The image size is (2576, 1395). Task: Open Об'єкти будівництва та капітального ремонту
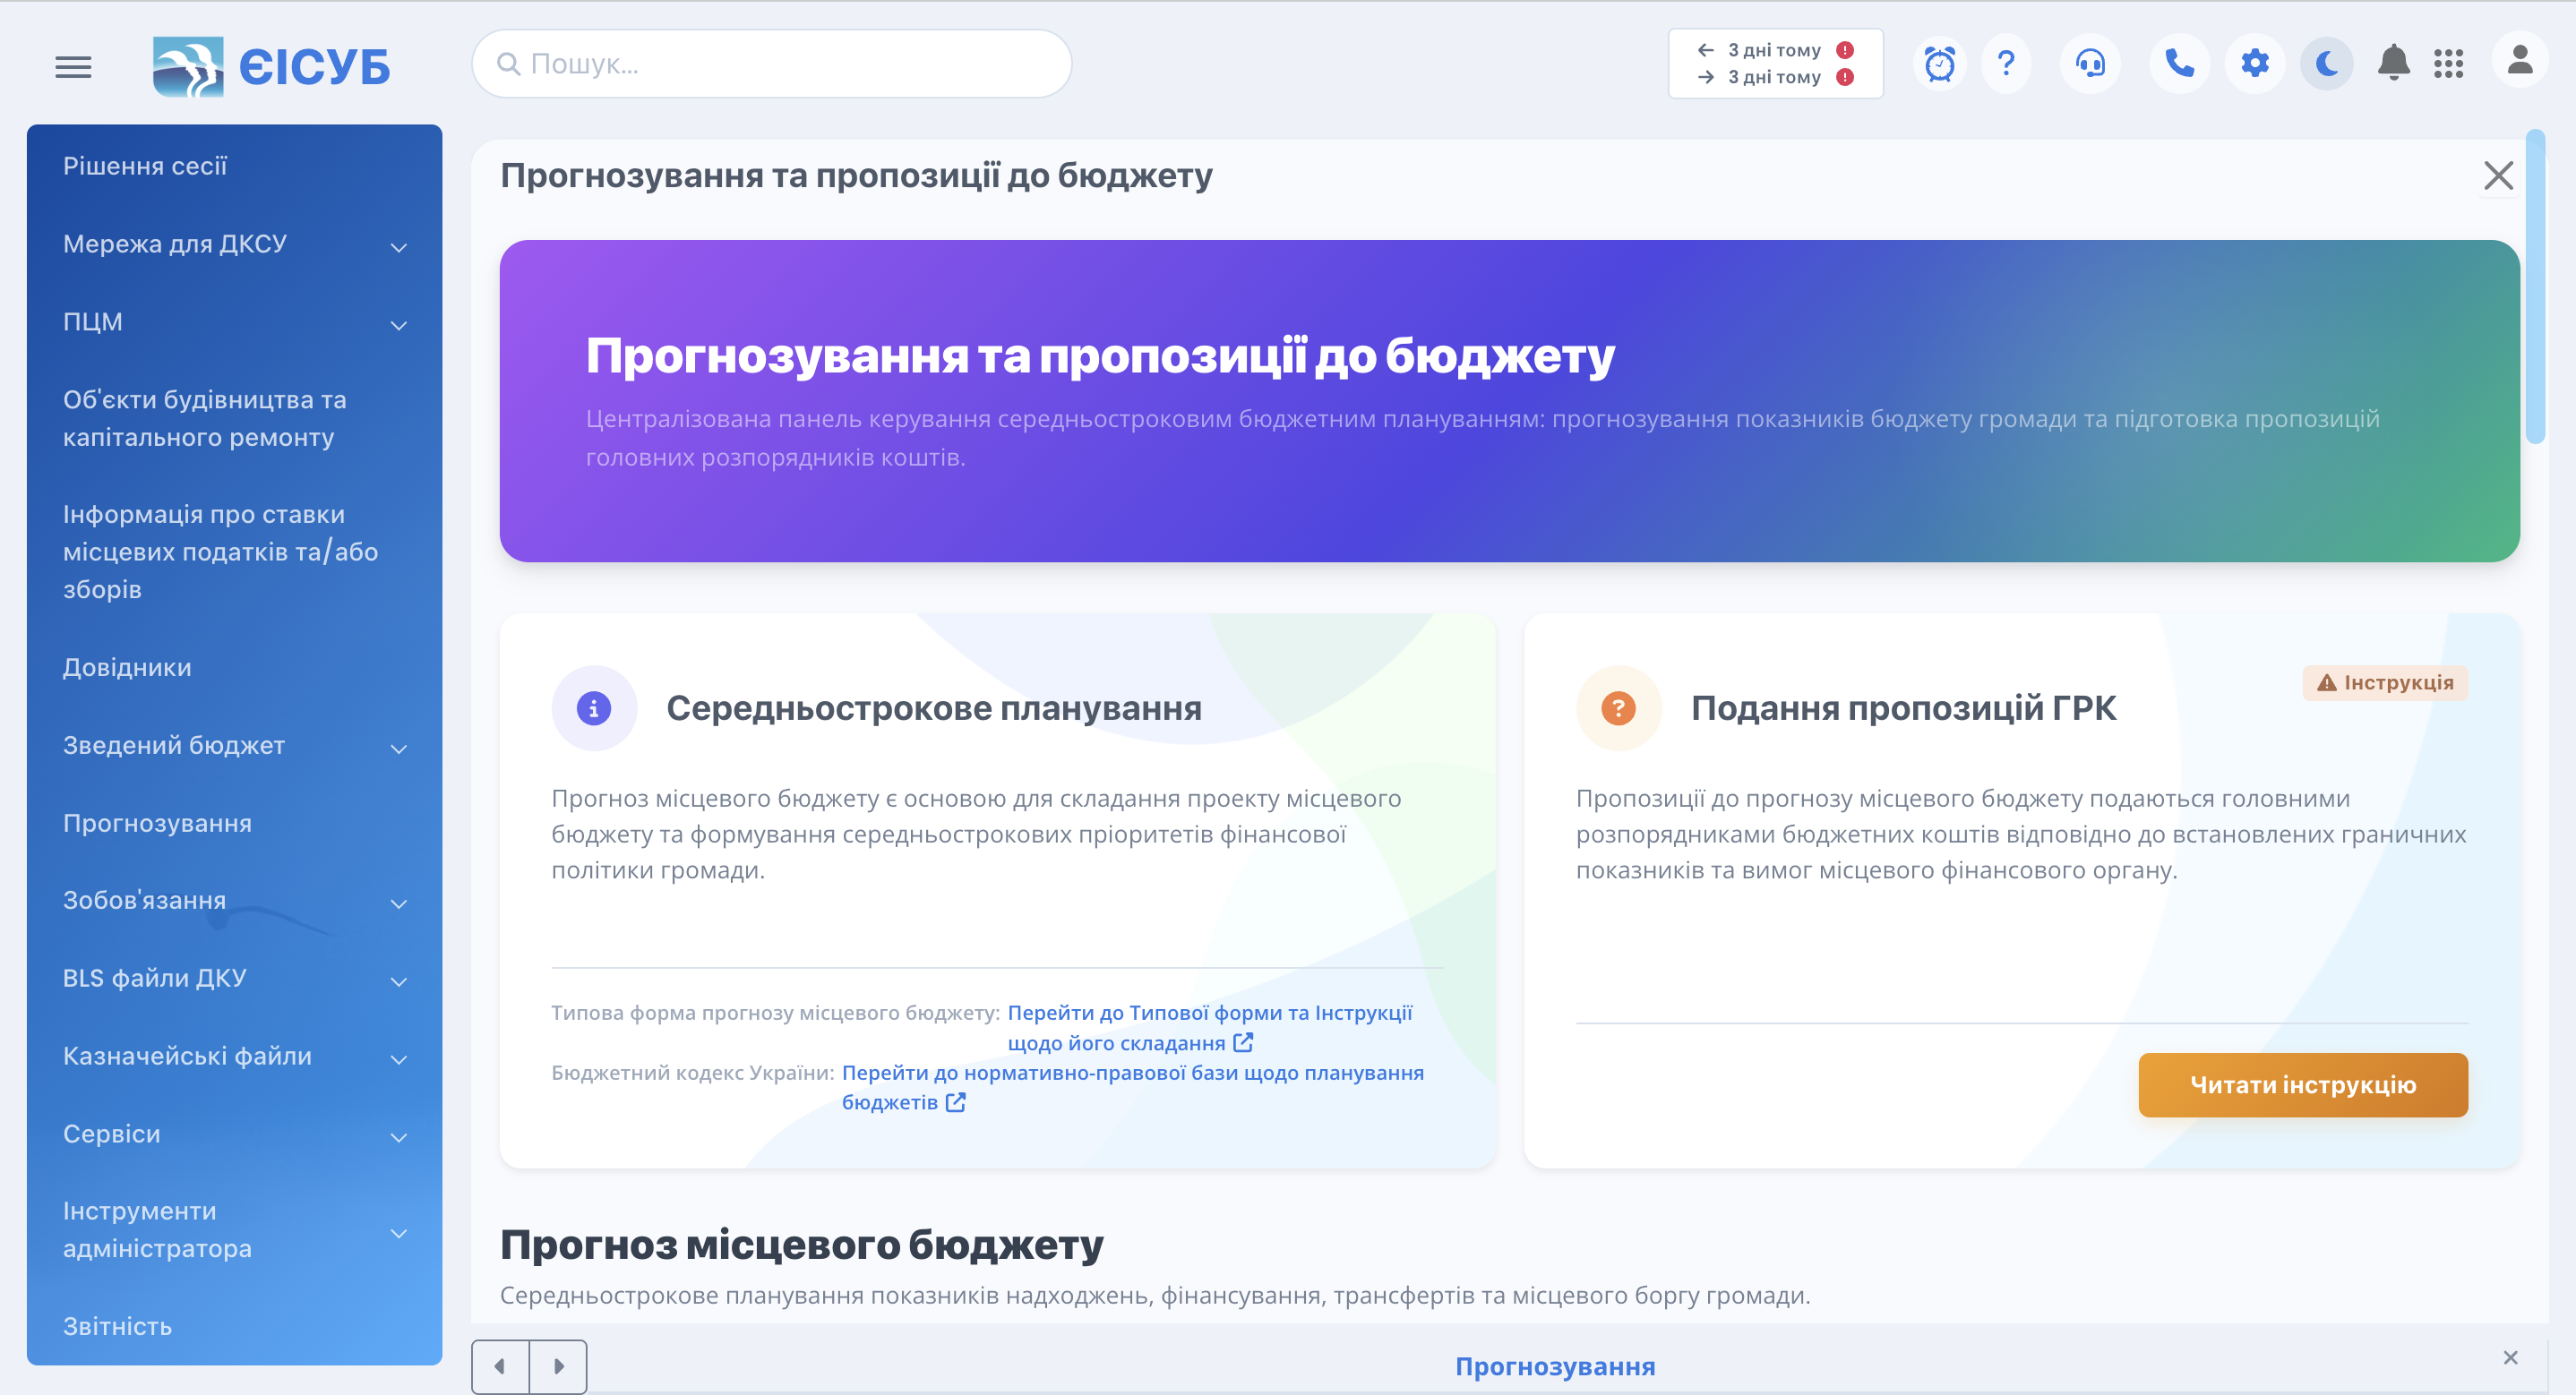(x=234, y=418)
